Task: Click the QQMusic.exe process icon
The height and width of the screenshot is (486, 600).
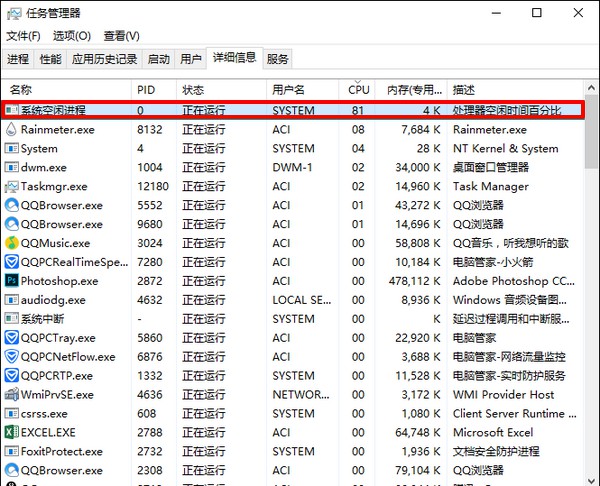Action: pyautogui.click(x=11, y=243)
